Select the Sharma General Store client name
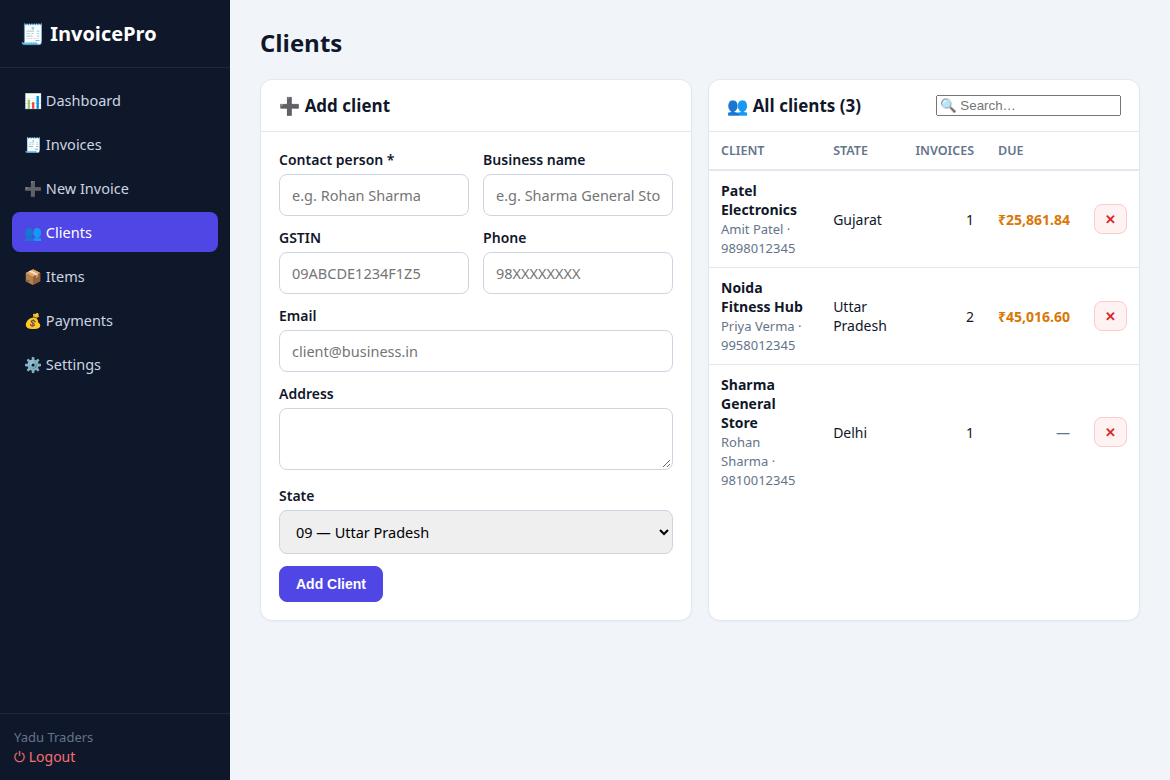Screen dimensions: 1170x780 click(x=748, y=404)
